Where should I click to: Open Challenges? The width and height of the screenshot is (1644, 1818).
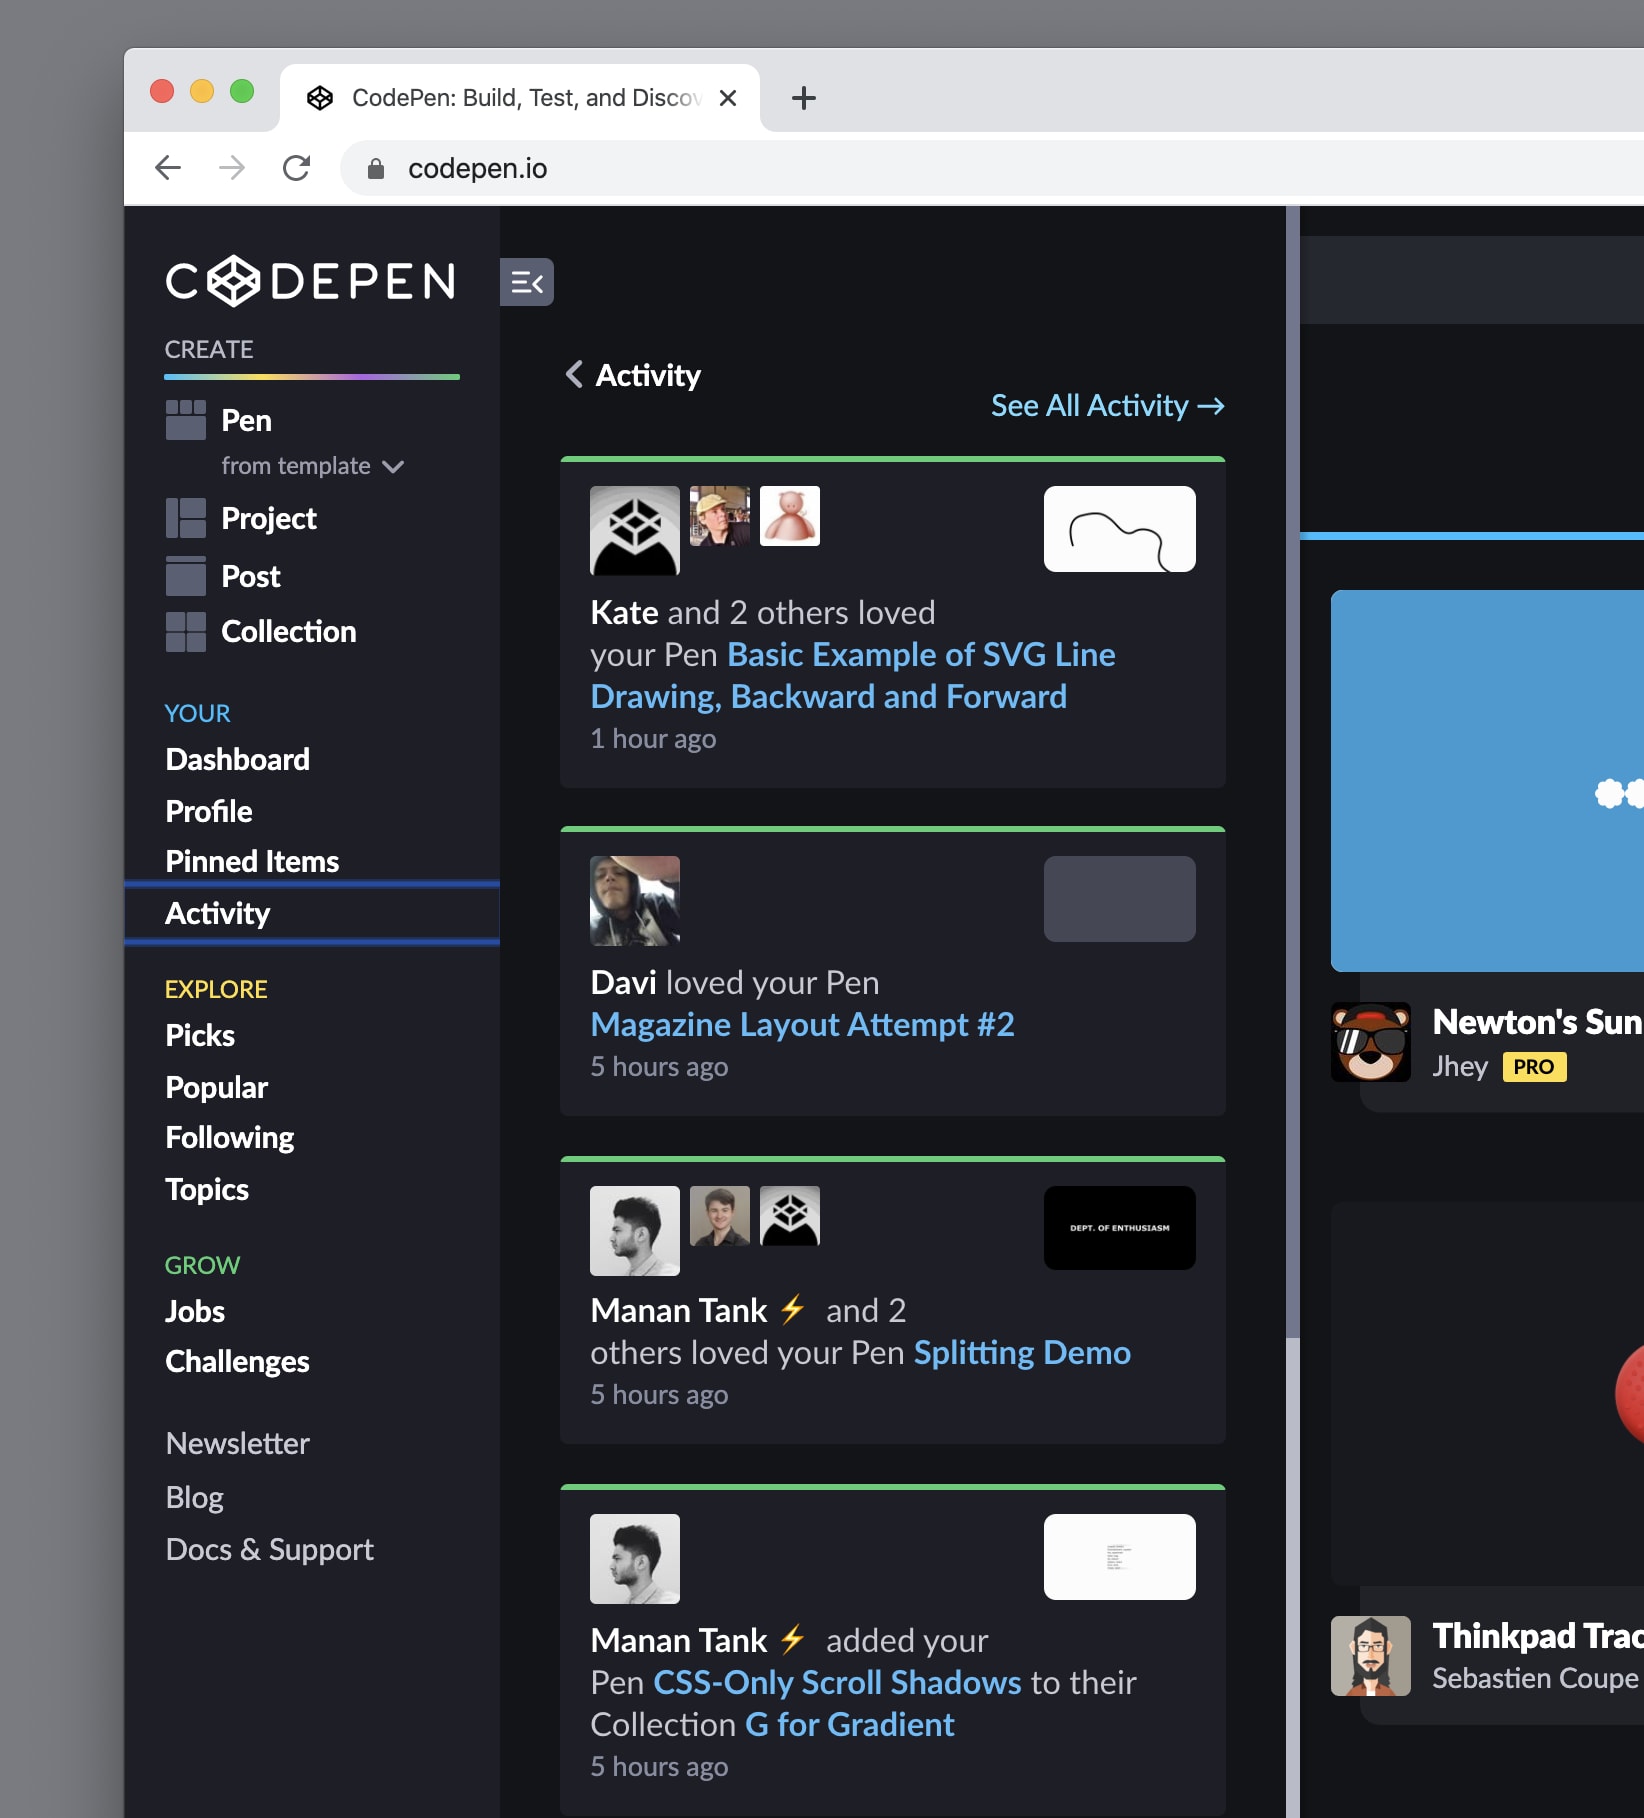[237, 1362]
